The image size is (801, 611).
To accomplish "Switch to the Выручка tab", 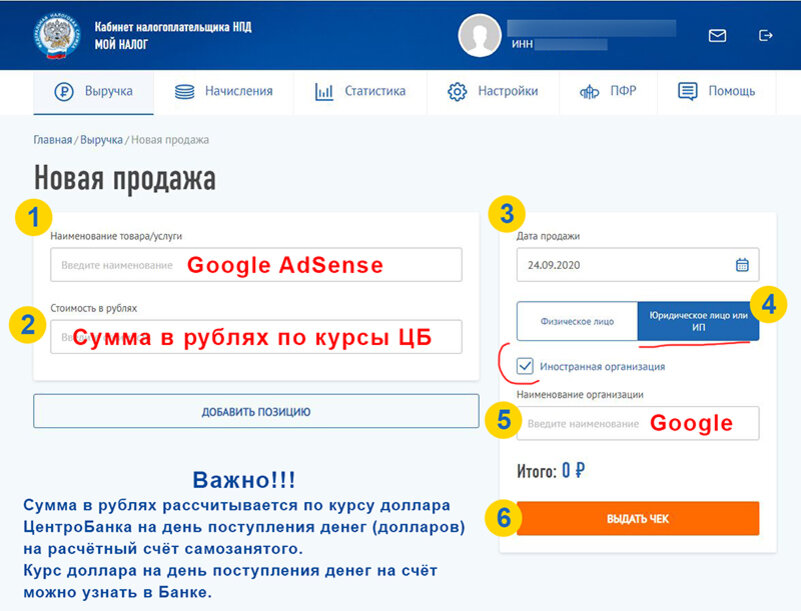I will [93, 92].
